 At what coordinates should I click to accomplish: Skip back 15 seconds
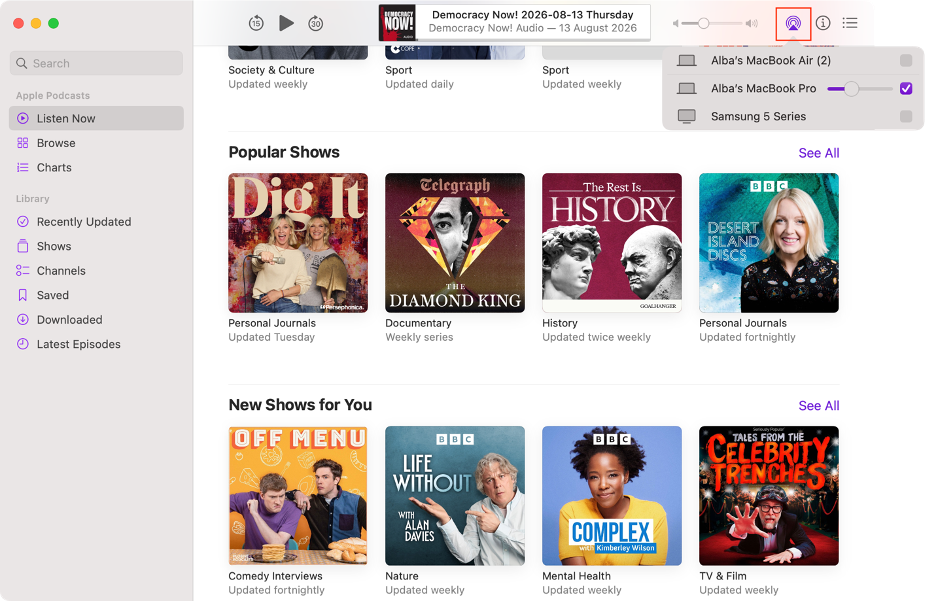255,23
